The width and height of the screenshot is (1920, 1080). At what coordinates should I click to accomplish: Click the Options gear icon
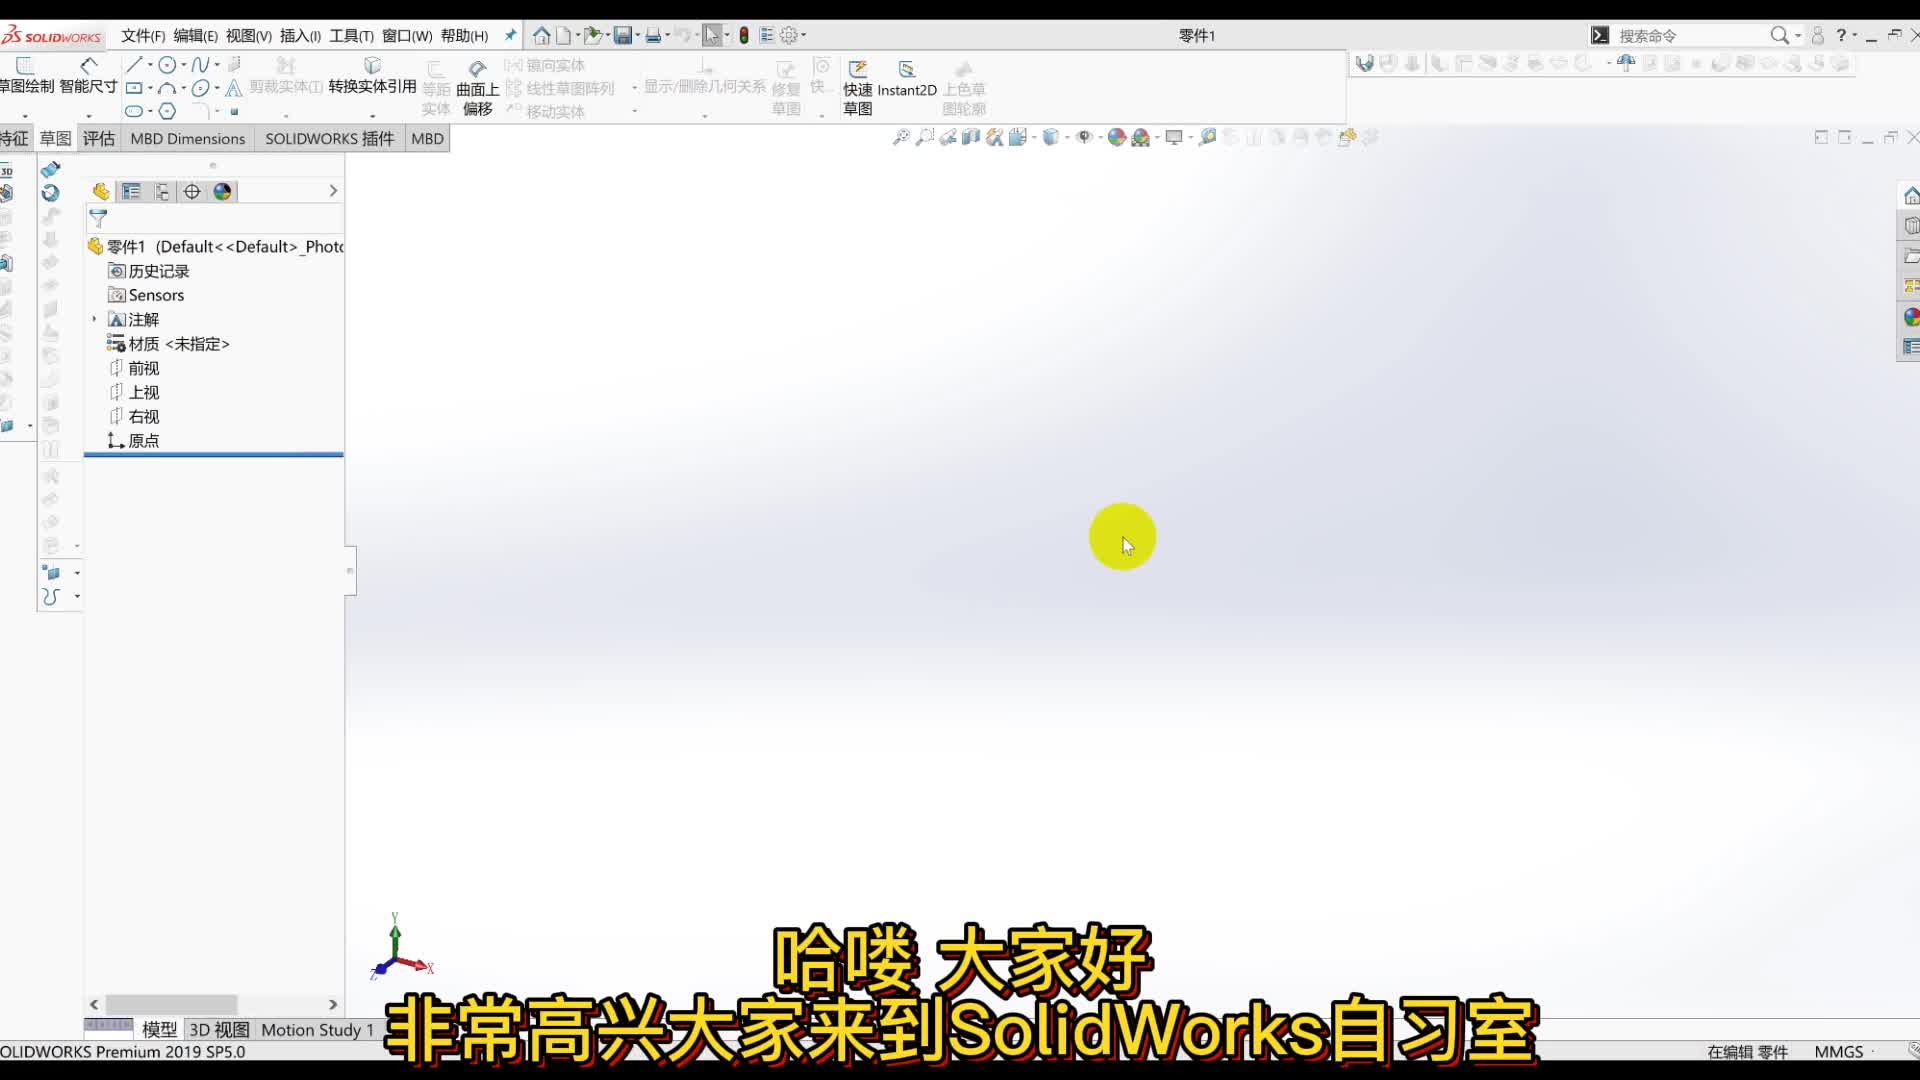coord(789,35)
